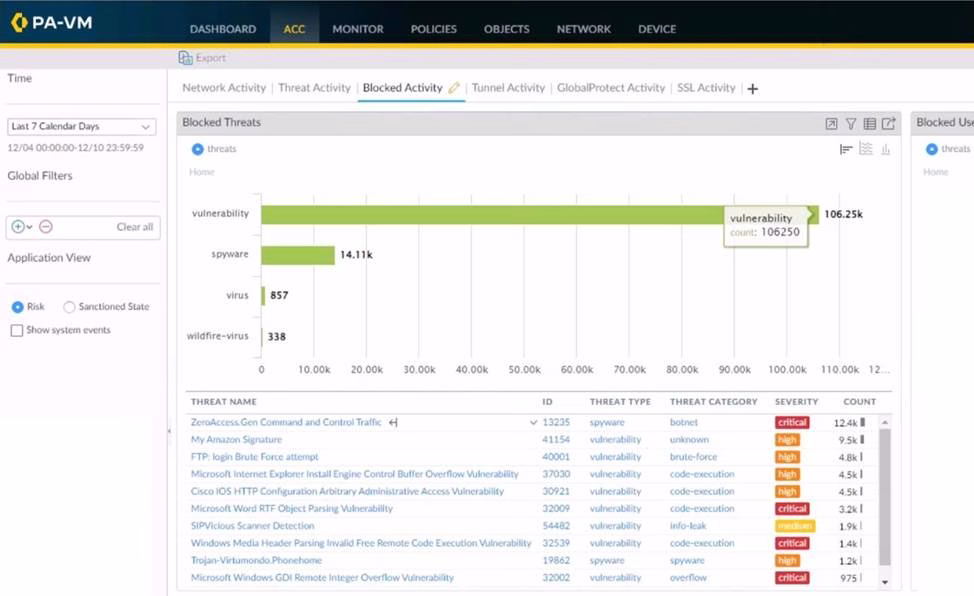Add a new tab with the plus icon
Screen dimensions: 974x596
[753, 89]
